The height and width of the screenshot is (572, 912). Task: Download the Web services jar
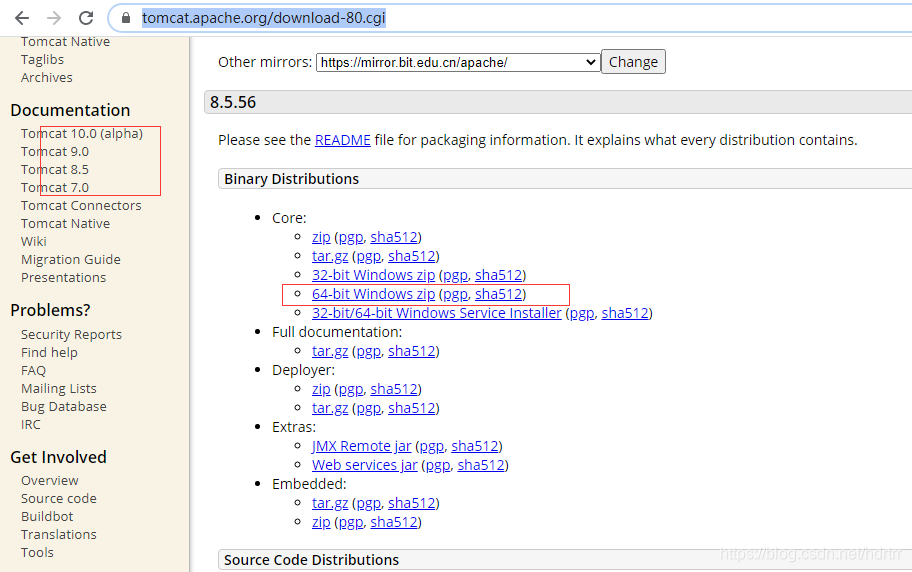(x=364, y=466)
